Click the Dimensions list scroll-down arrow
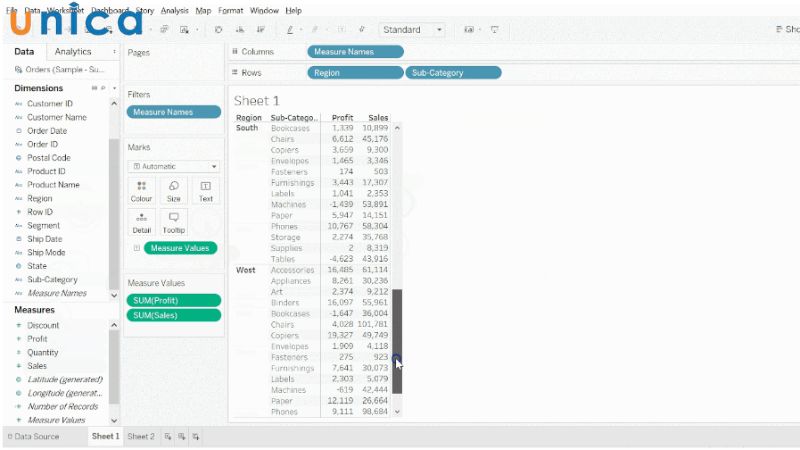Image resolution: width=800 pixels, height=450 pixels. (x=114, y=295)
